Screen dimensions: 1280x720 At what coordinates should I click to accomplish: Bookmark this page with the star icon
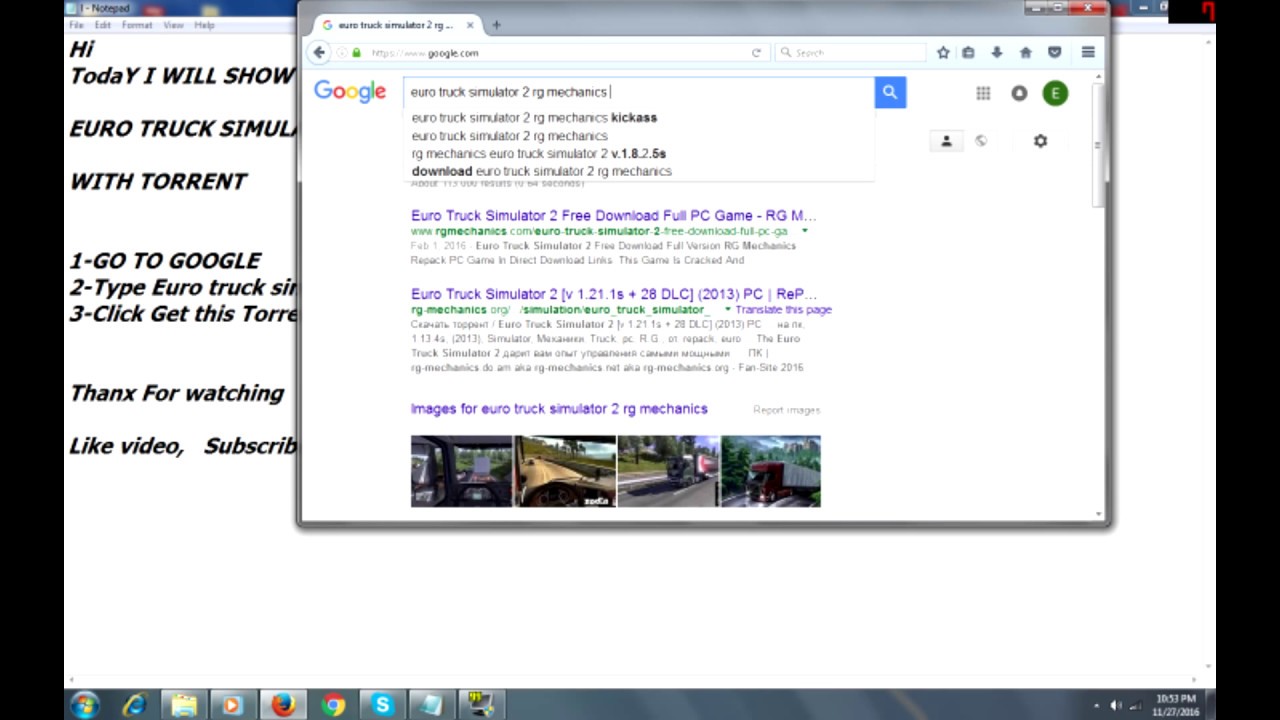point(943,52)
